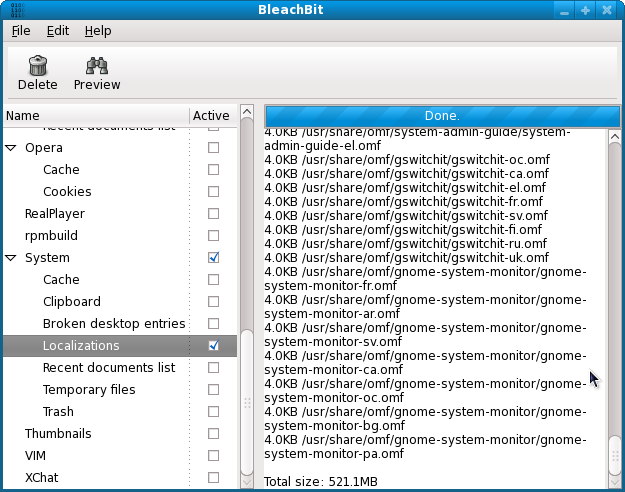Open the Help menu
The height and width of the screenshot is (492, 625).
98,31
